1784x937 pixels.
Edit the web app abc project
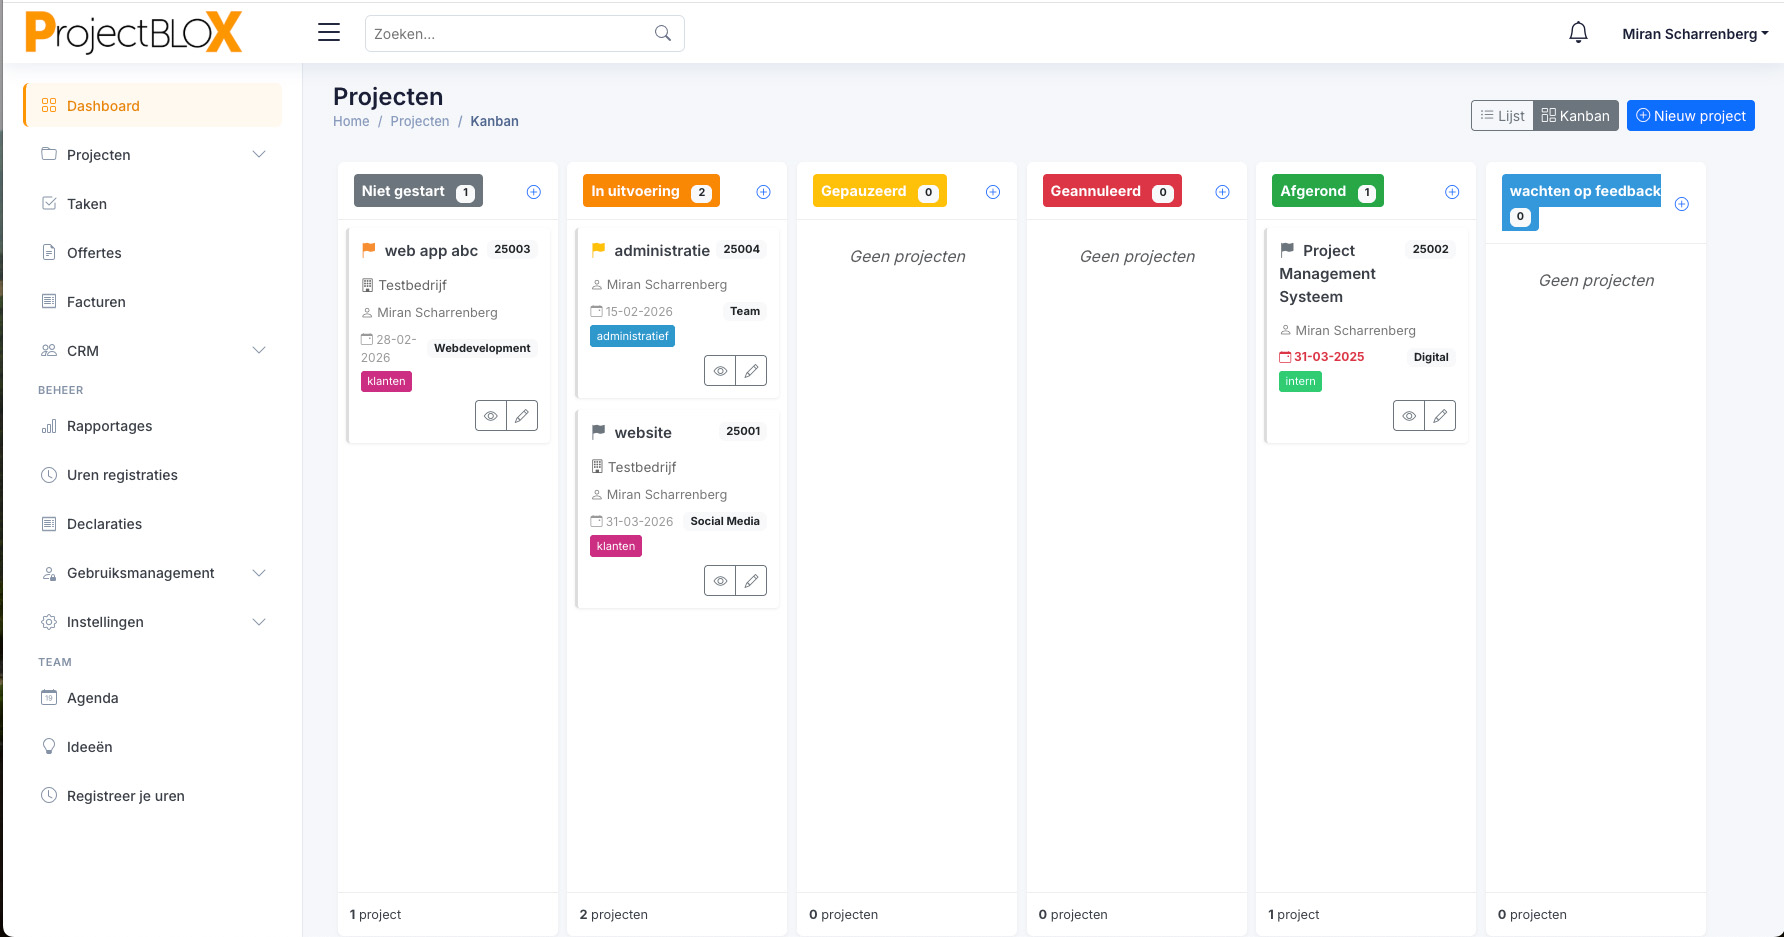522,416
